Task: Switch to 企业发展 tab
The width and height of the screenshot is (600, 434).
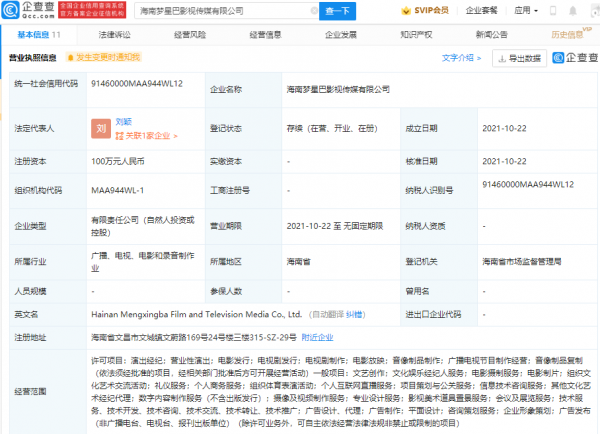Action: tap(341, 35)
